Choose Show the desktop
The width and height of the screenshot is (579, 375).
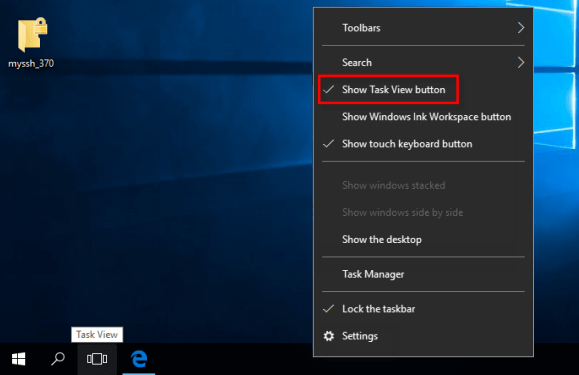(x=423, y=240)
